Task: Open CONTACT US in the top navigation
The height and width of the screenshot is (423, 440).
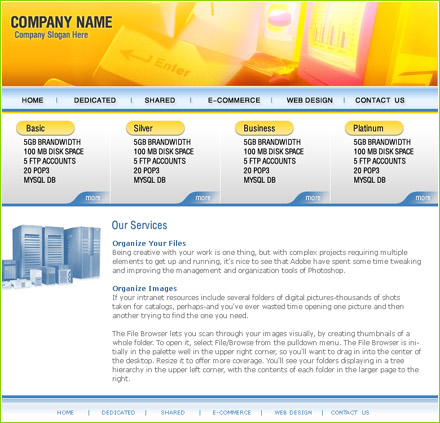Action: click(380, 100)
